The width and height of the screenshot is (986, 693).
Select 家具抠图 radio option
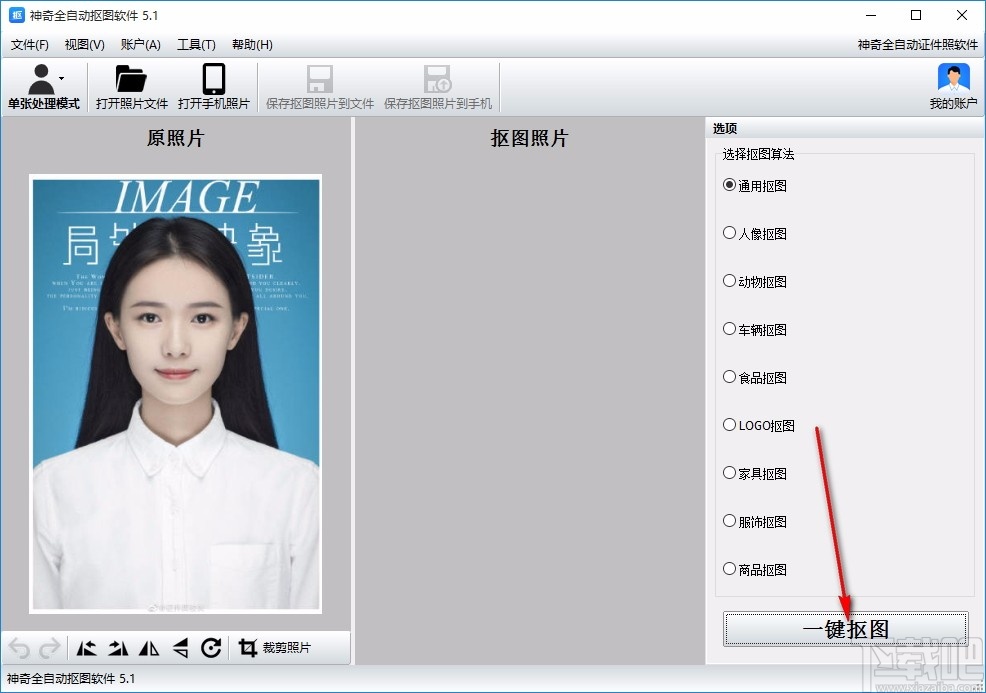755,473
